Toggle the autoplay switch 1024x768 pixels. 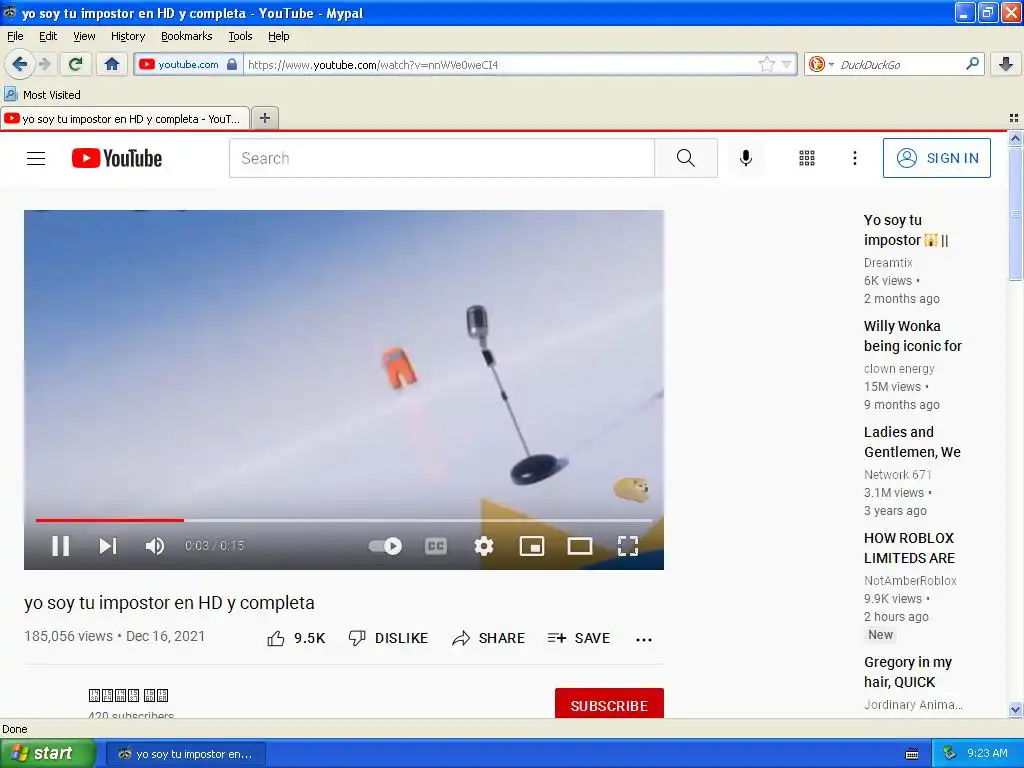tap(385, 546)
